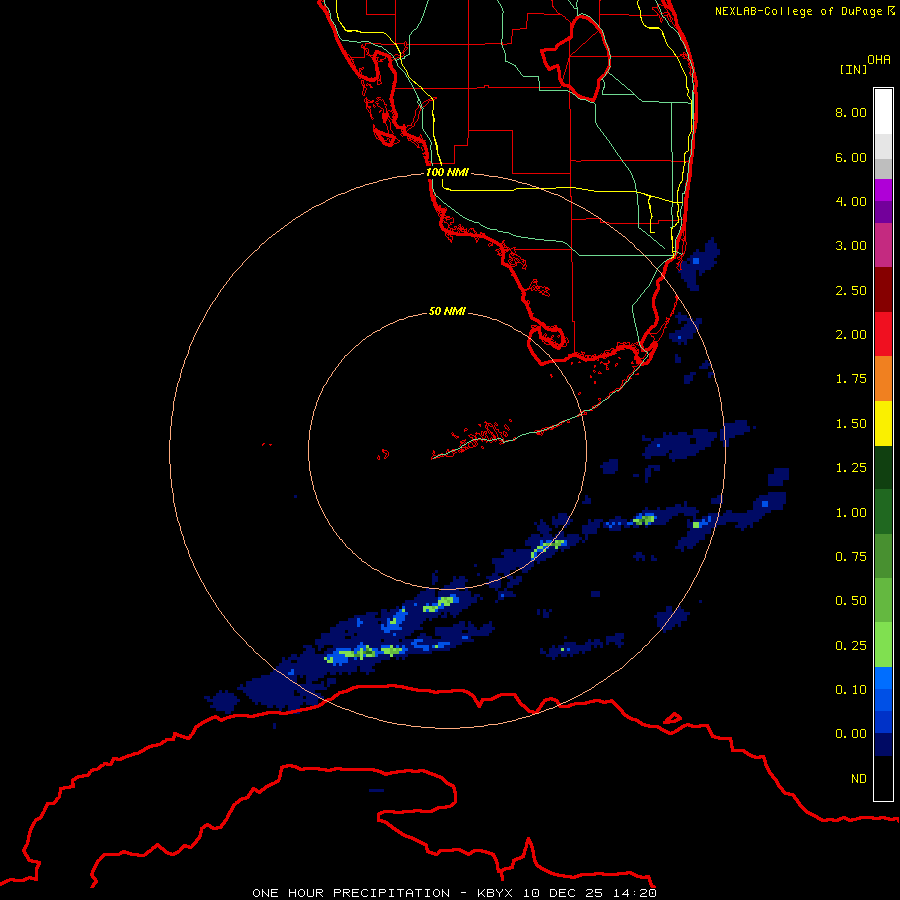Screen dimensions: 900x900
Task: Click the 0.75 legend value
Action: click(x=851, y=557)
